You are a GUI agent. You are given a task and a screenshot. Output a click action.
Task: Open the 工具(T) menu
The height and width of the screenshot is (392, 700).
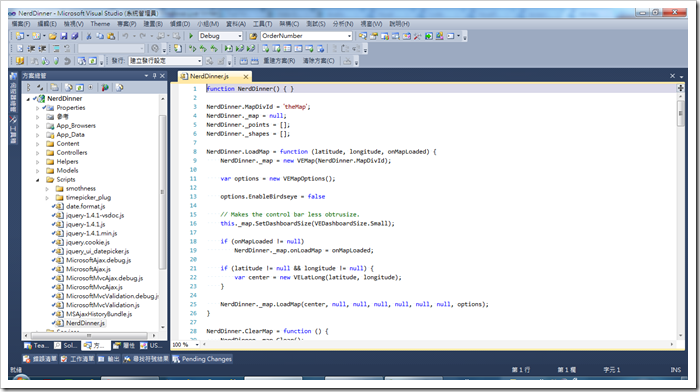pyautogui.click(x=262, y=24)
